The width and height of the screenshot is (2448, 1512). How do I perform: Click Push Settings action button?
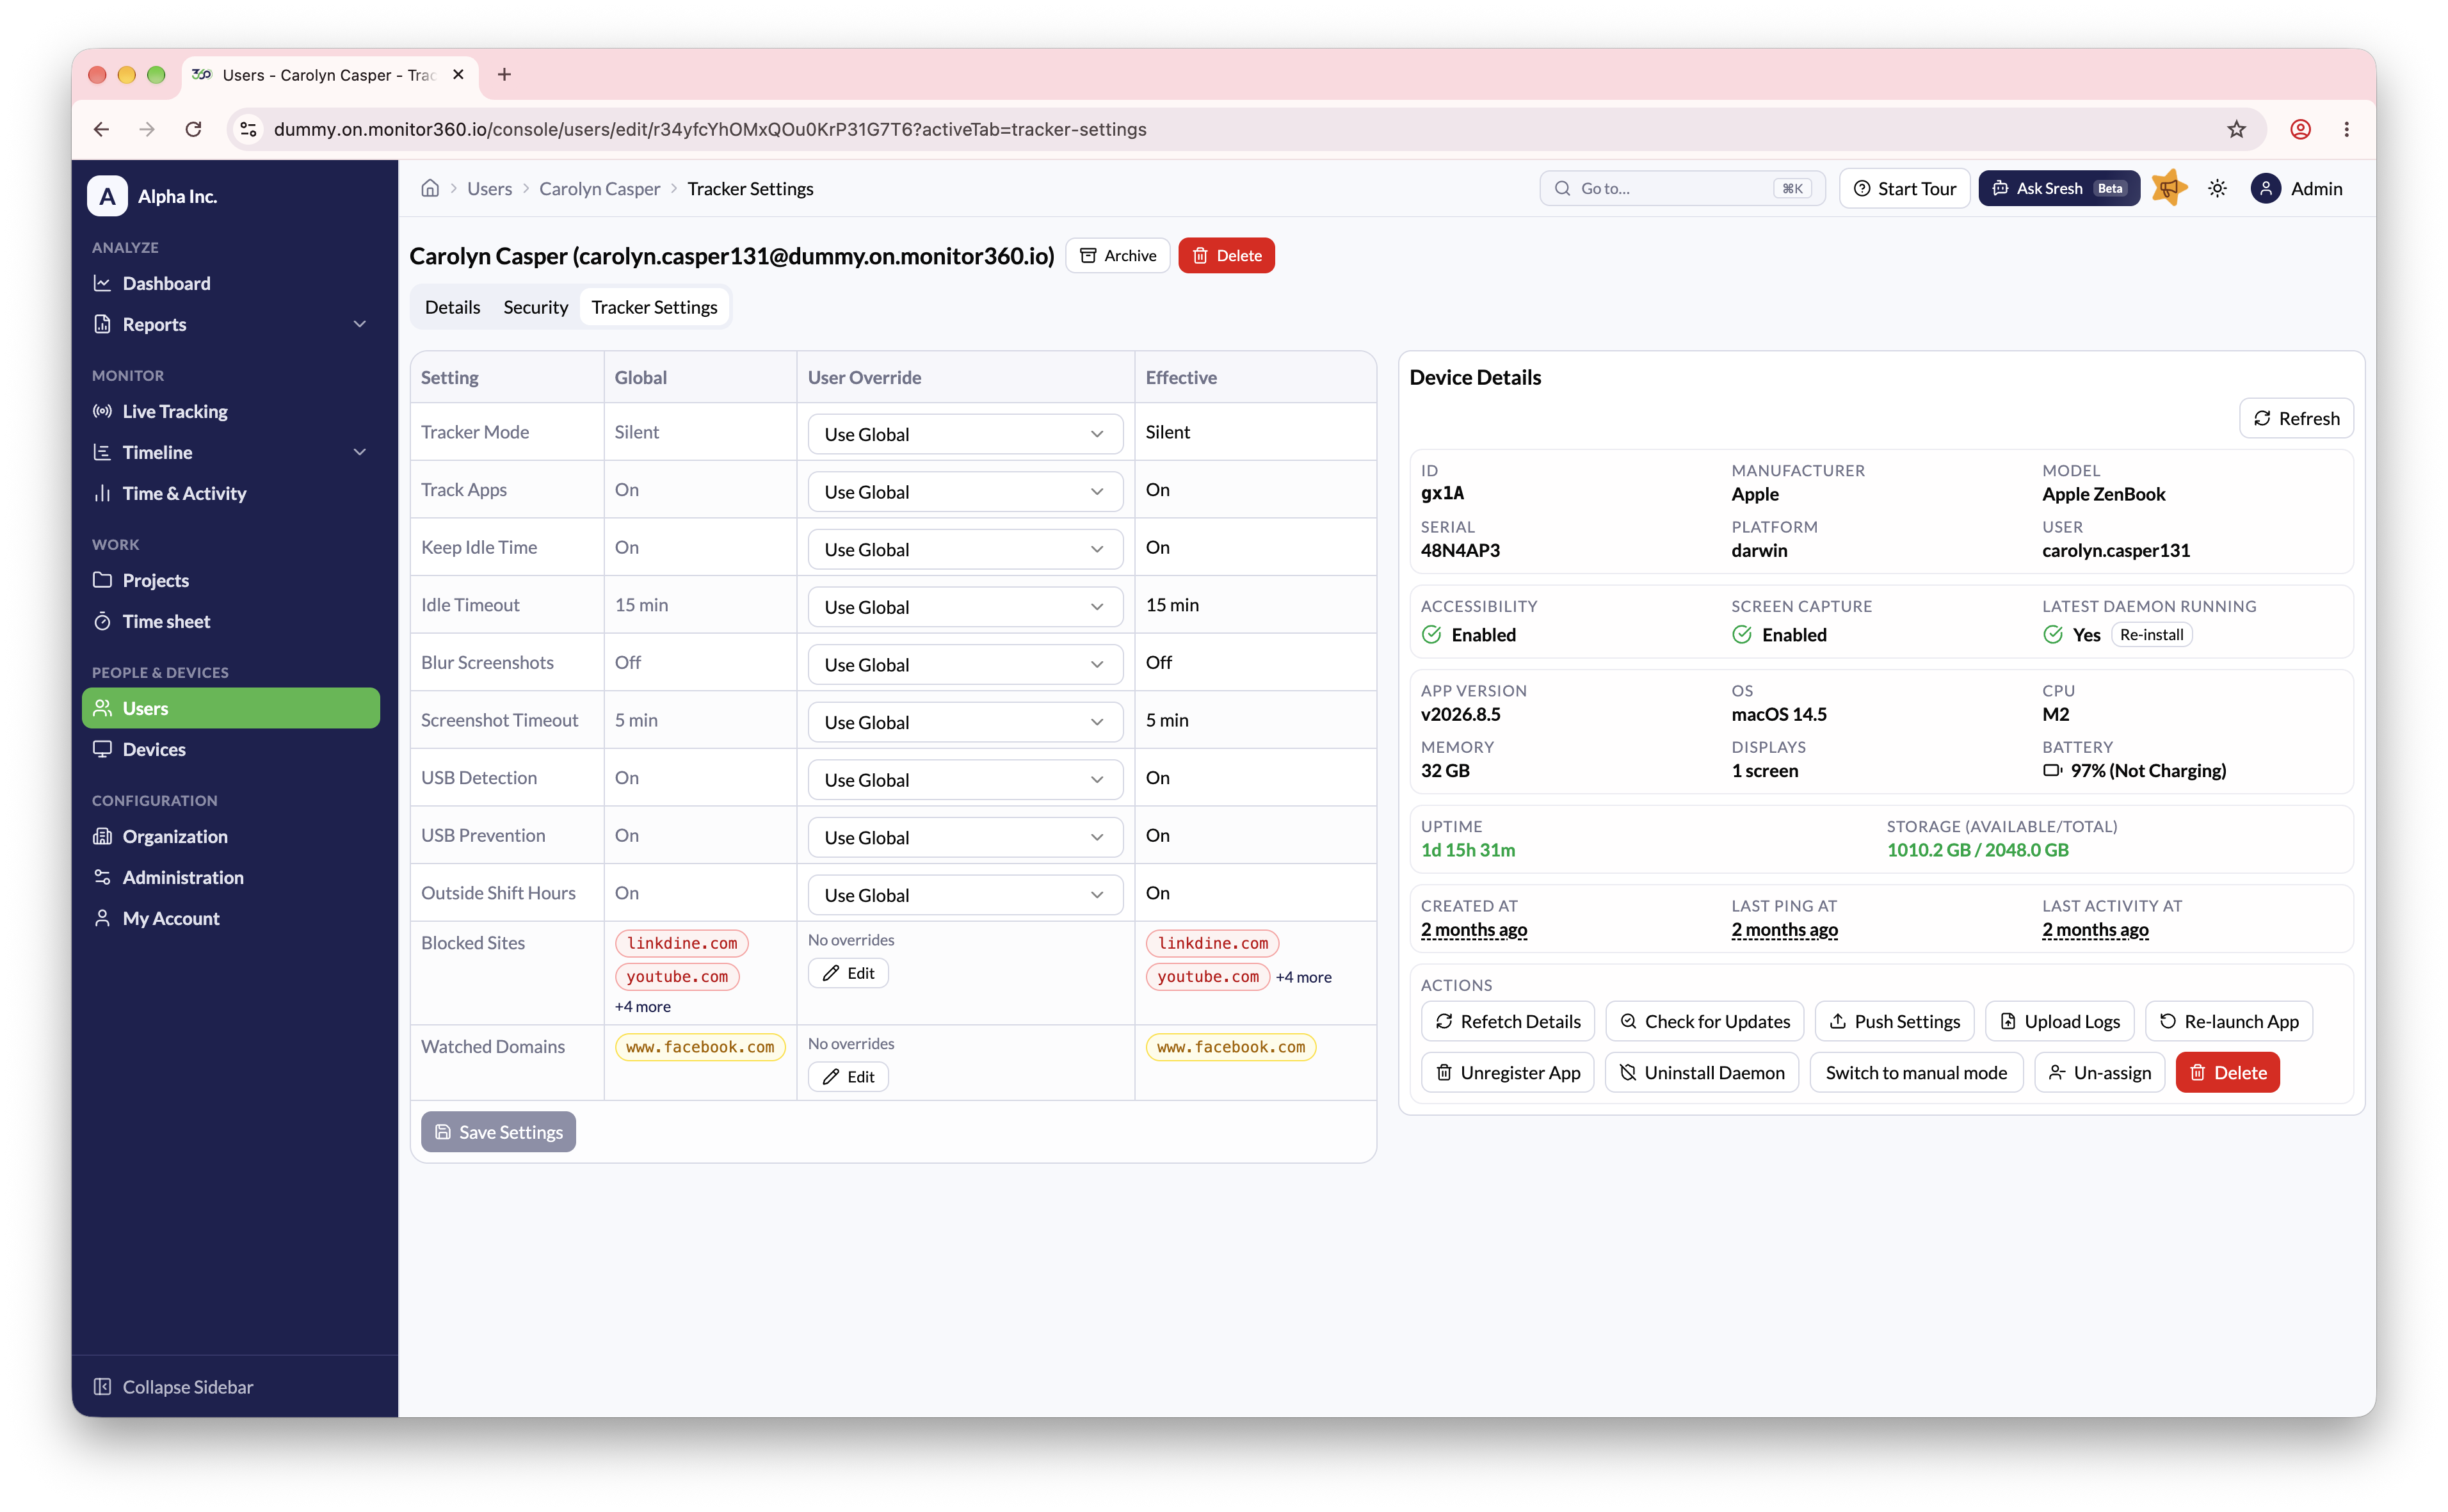(1894, 1021)
